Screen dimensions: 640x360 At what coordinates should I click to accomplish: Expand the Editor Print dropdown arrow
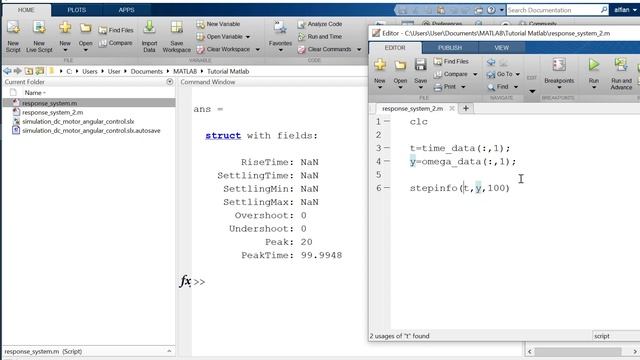463,87
